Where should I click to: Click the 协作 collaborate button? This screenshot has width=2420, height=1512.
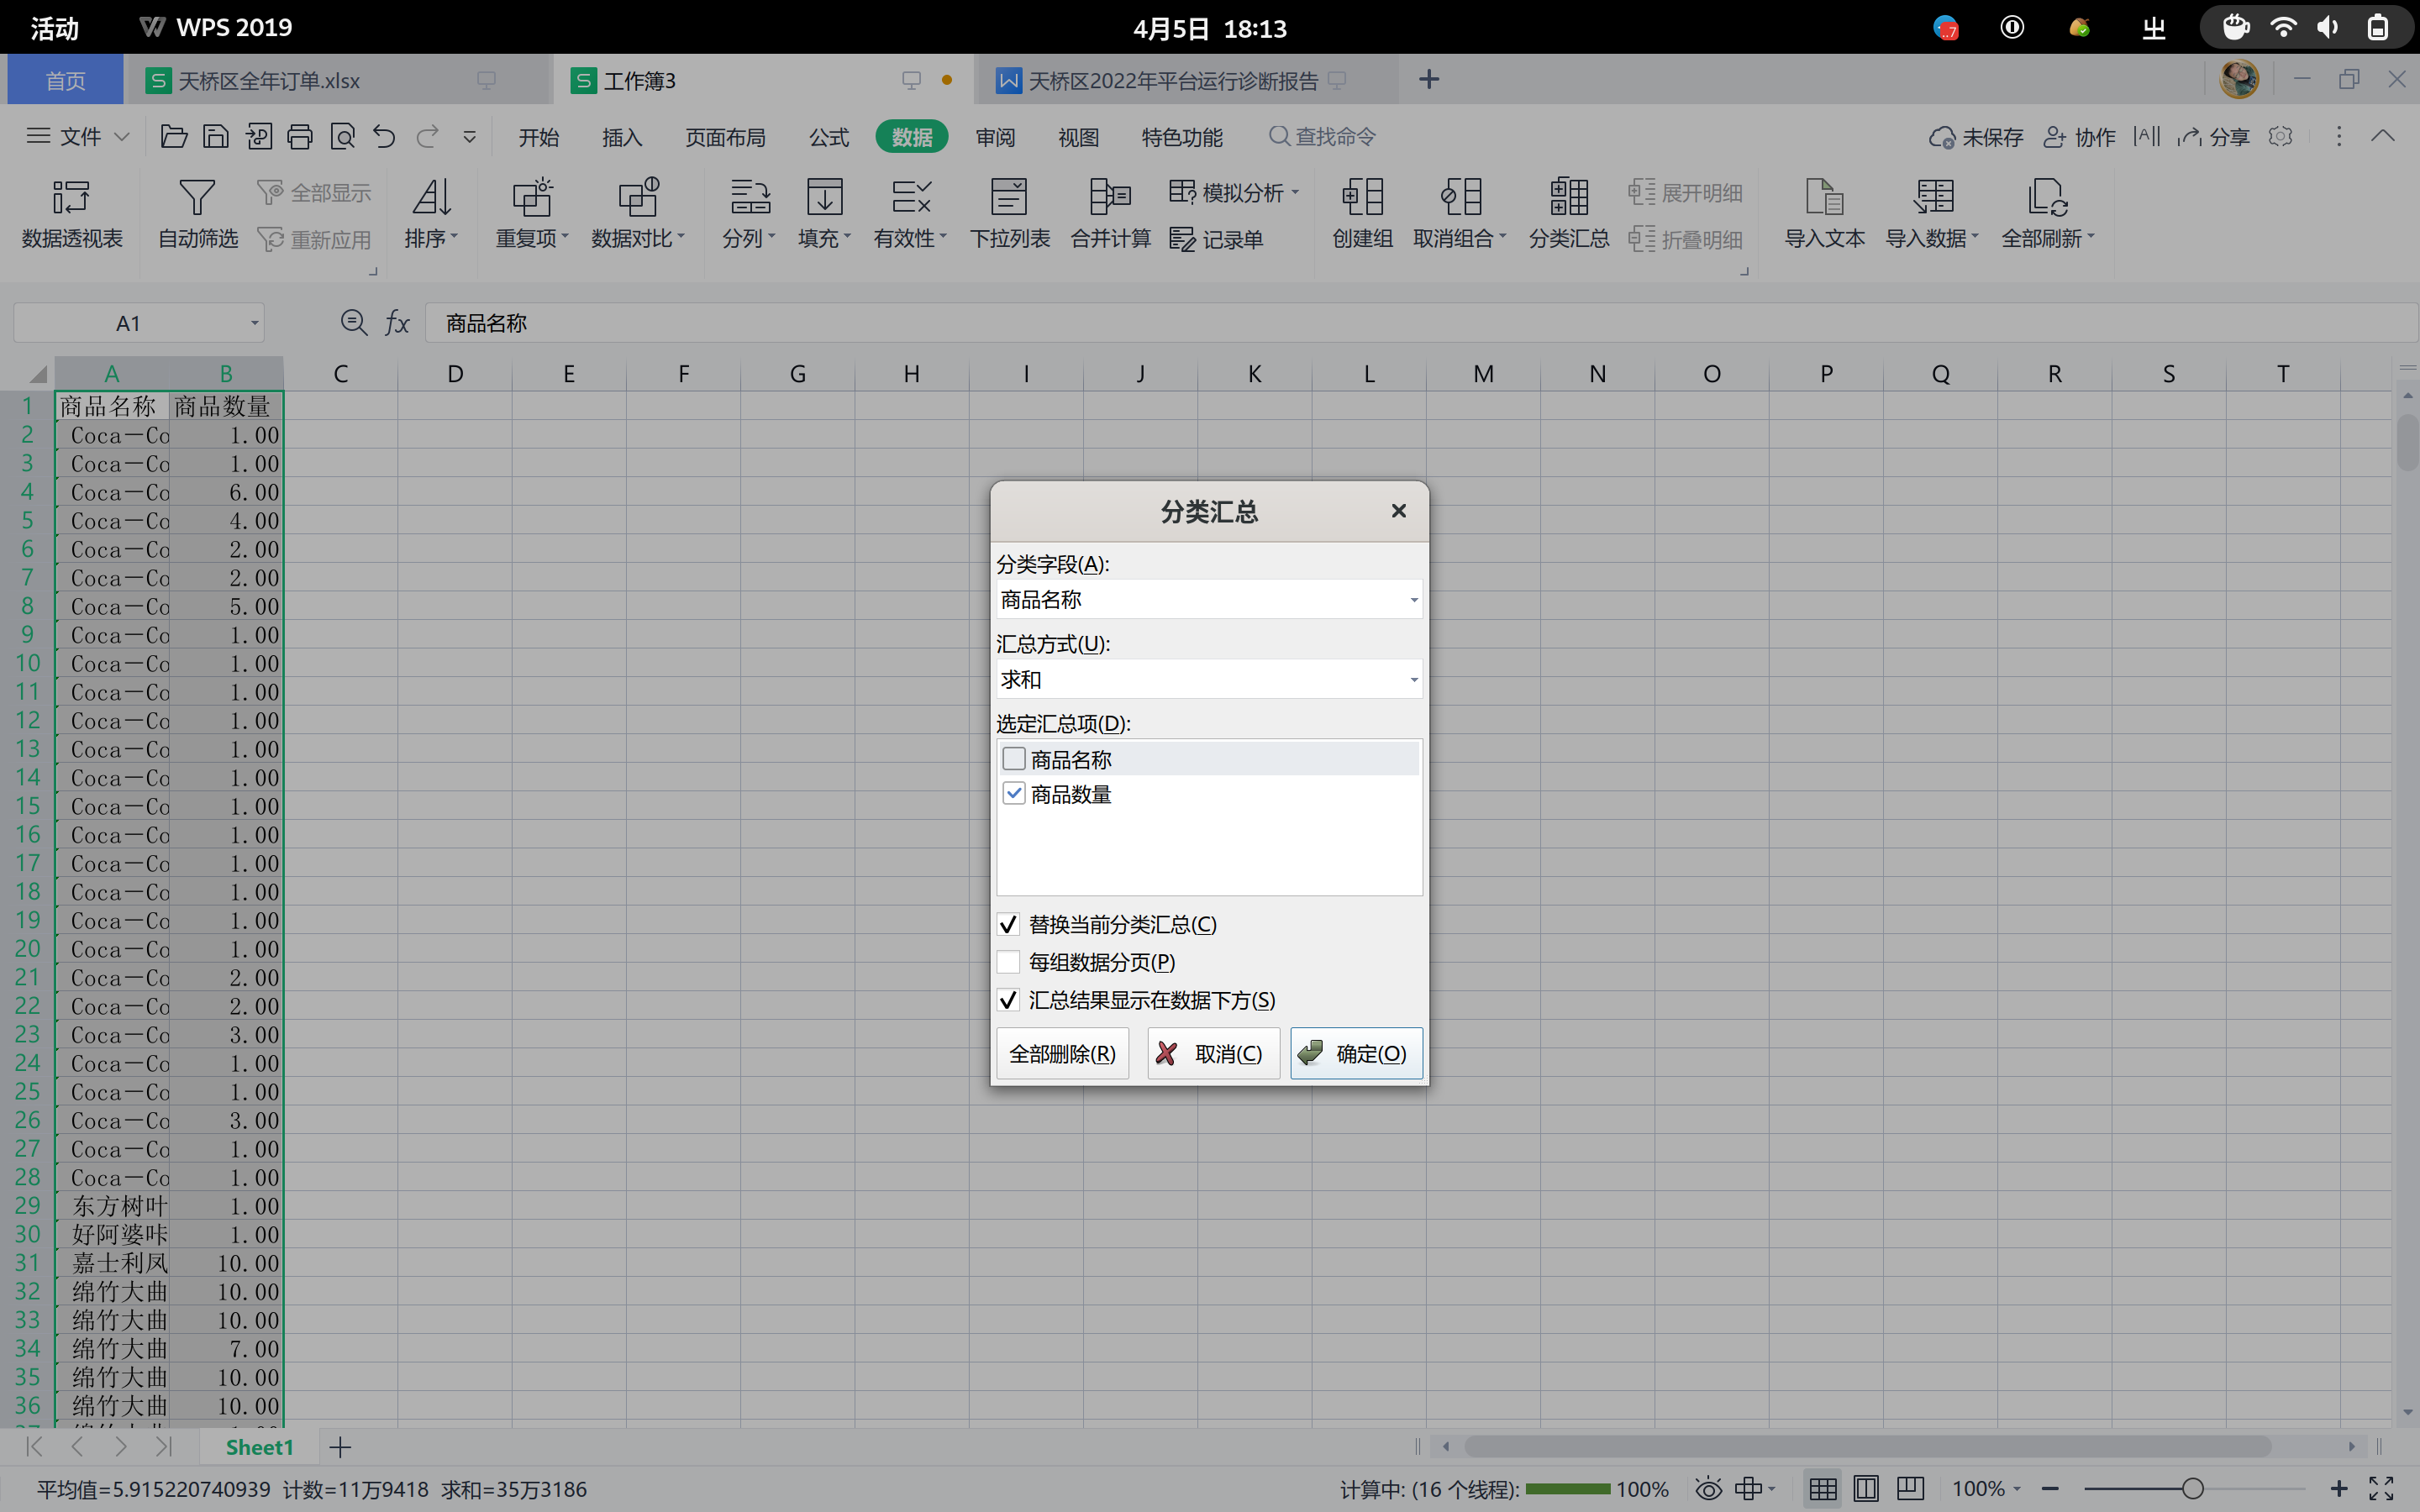click(x=2078, y=137)
